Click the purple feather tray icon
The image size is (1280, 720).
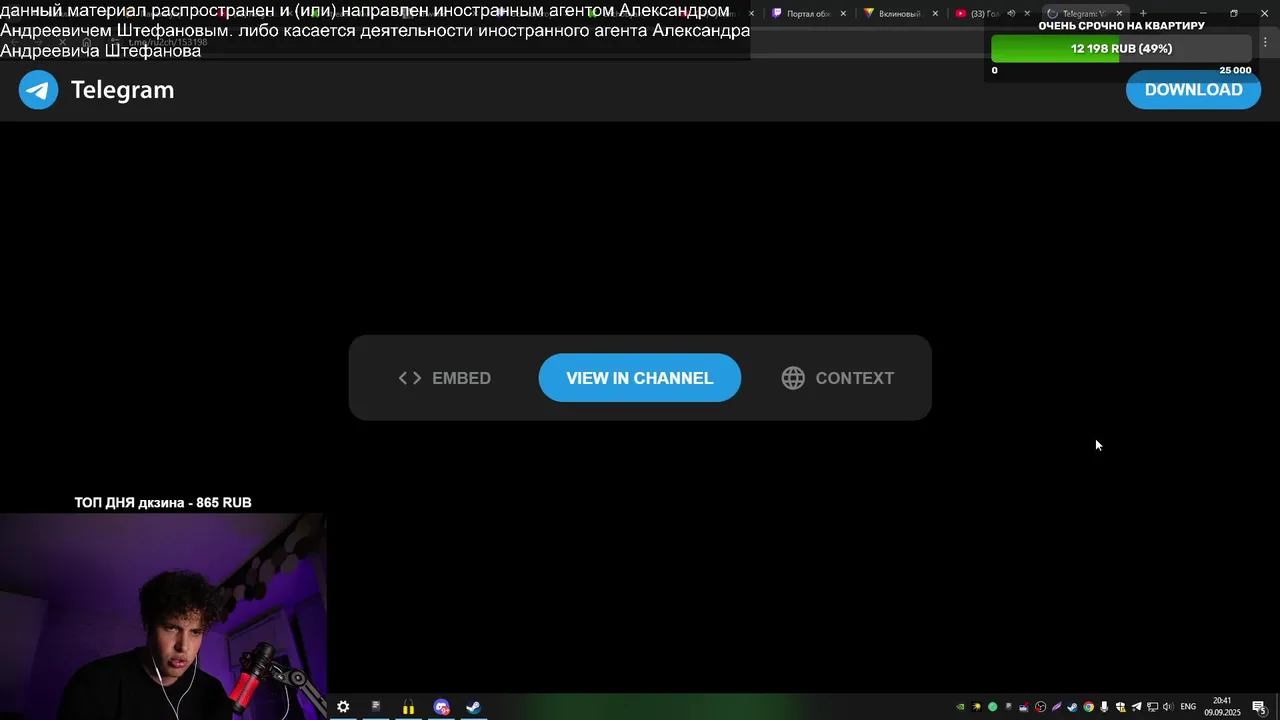[x=1056, y=707]
